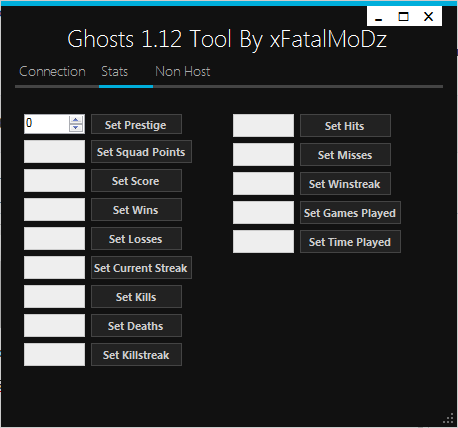Focus input field beside Set Score

pyautogui.click(x=54, y=181)
